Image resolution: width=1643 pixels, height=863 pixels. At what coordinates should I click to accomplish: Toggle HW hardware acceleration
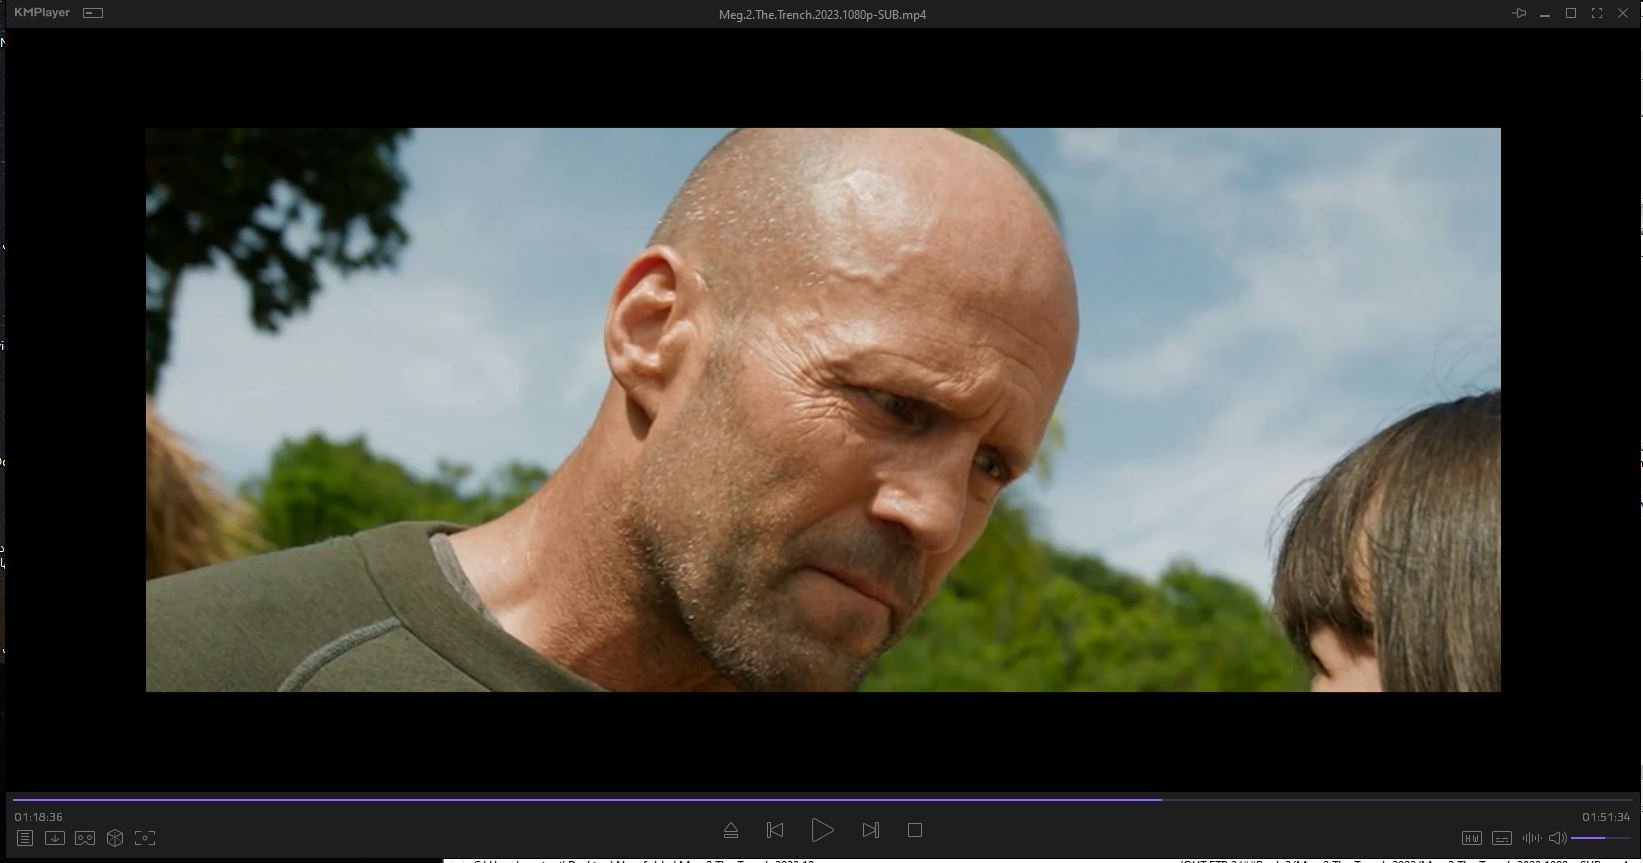coord(1472,838)
